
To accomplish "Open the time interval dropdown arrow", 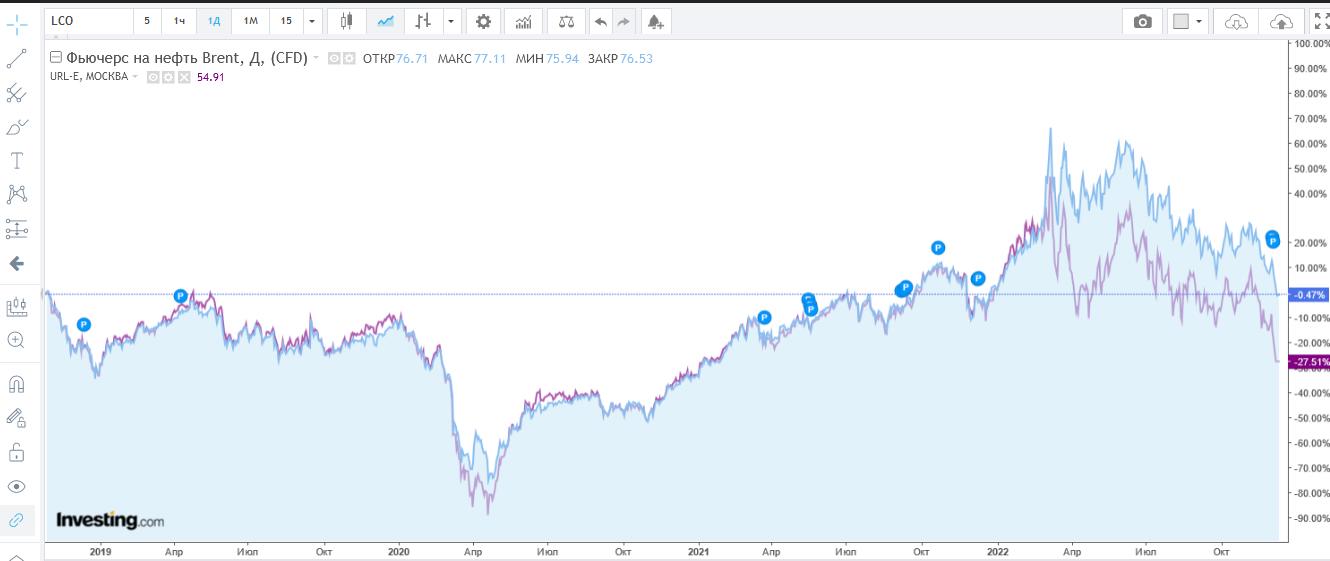I will pos(312,20).
